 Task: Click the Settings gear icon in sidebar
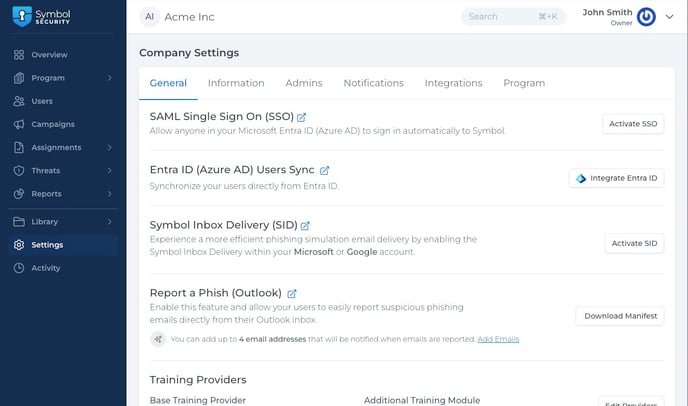click(x=19, y=245)
